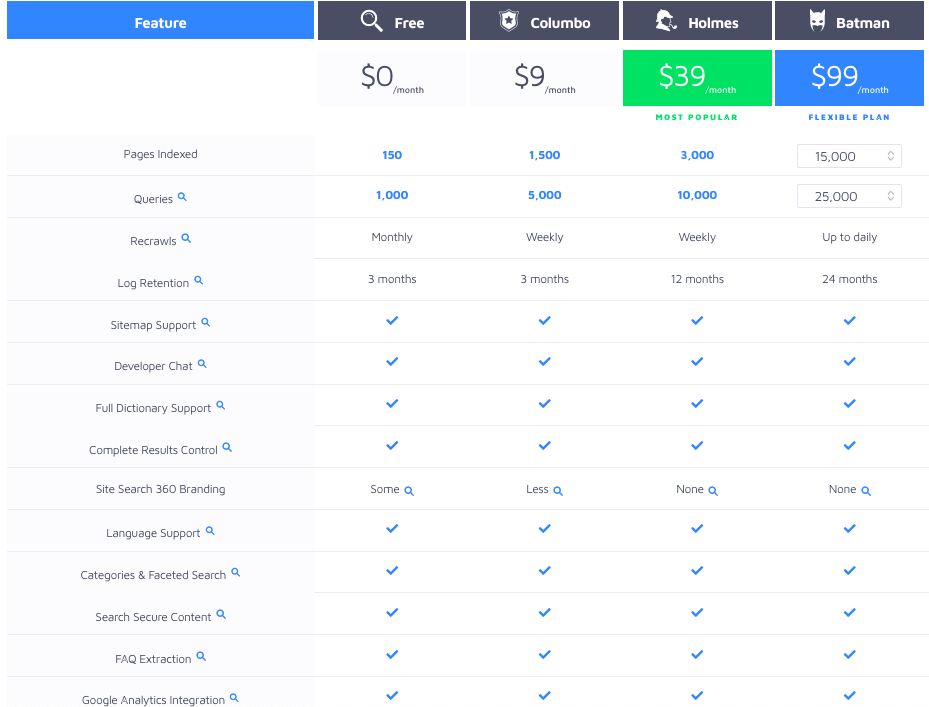Choose the blue $99 per month box
Viewport: 929px width, 707px height.
pyautogui.click(x=850, y=78)
